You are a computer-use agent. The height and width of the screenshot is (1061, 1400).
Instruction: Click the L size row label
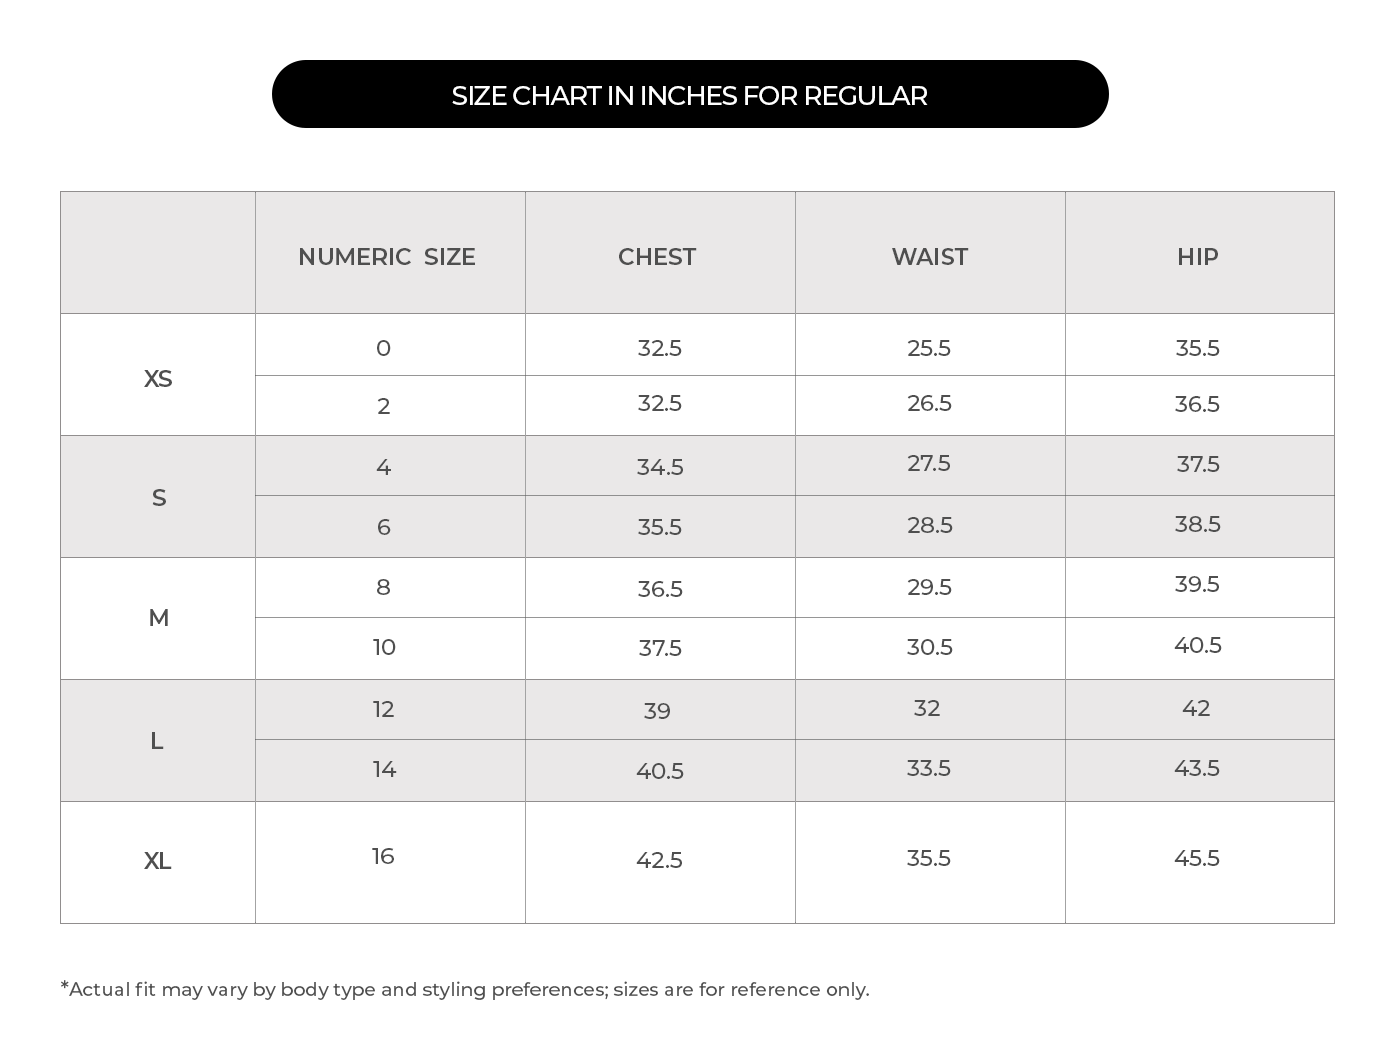click(157, 741)
